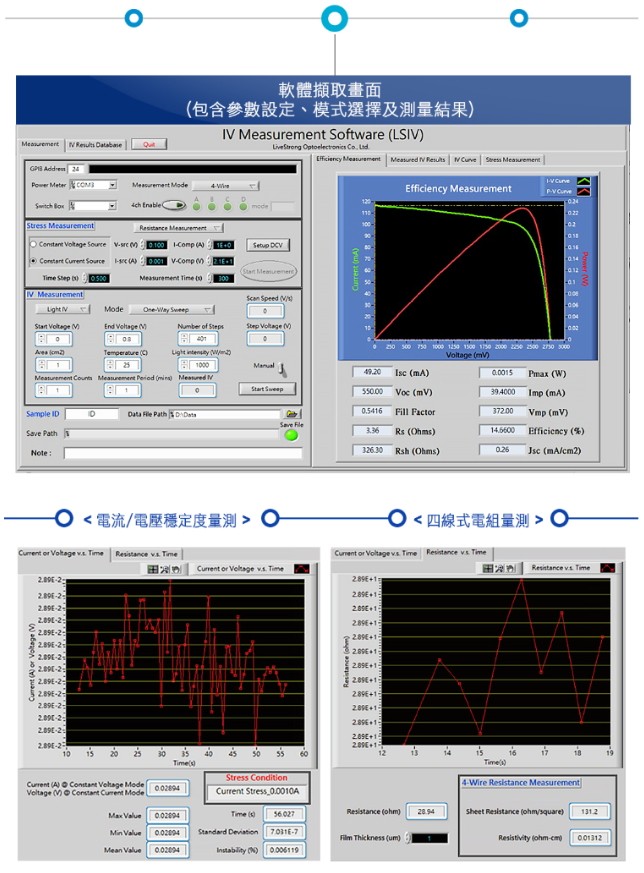Viewport: 644px width, 873px height.
Task: Click plot legend icon beside 'Resistance v.s. Time' label
Action: [x=608, y=568]
